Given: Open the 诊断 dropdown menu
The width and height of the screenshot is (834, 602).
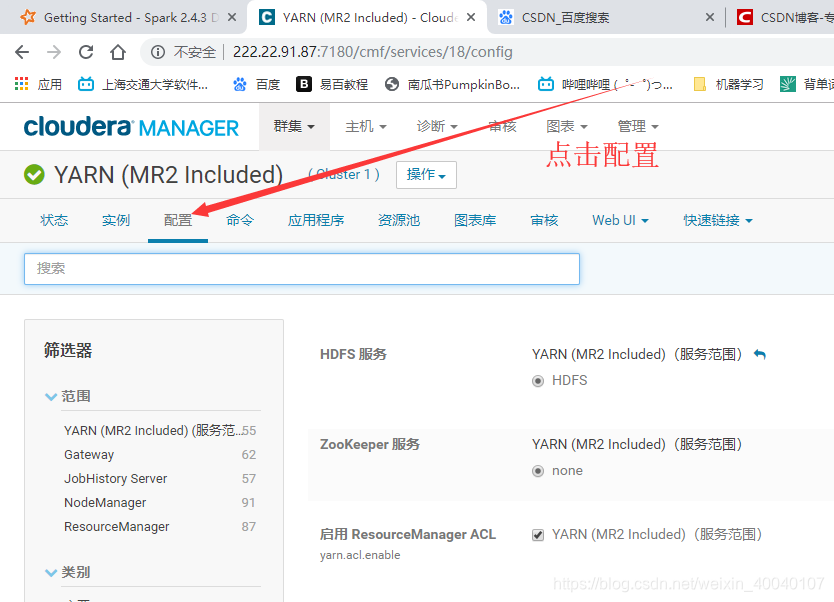Looking at the screenshot, I should tap(437, 127).
